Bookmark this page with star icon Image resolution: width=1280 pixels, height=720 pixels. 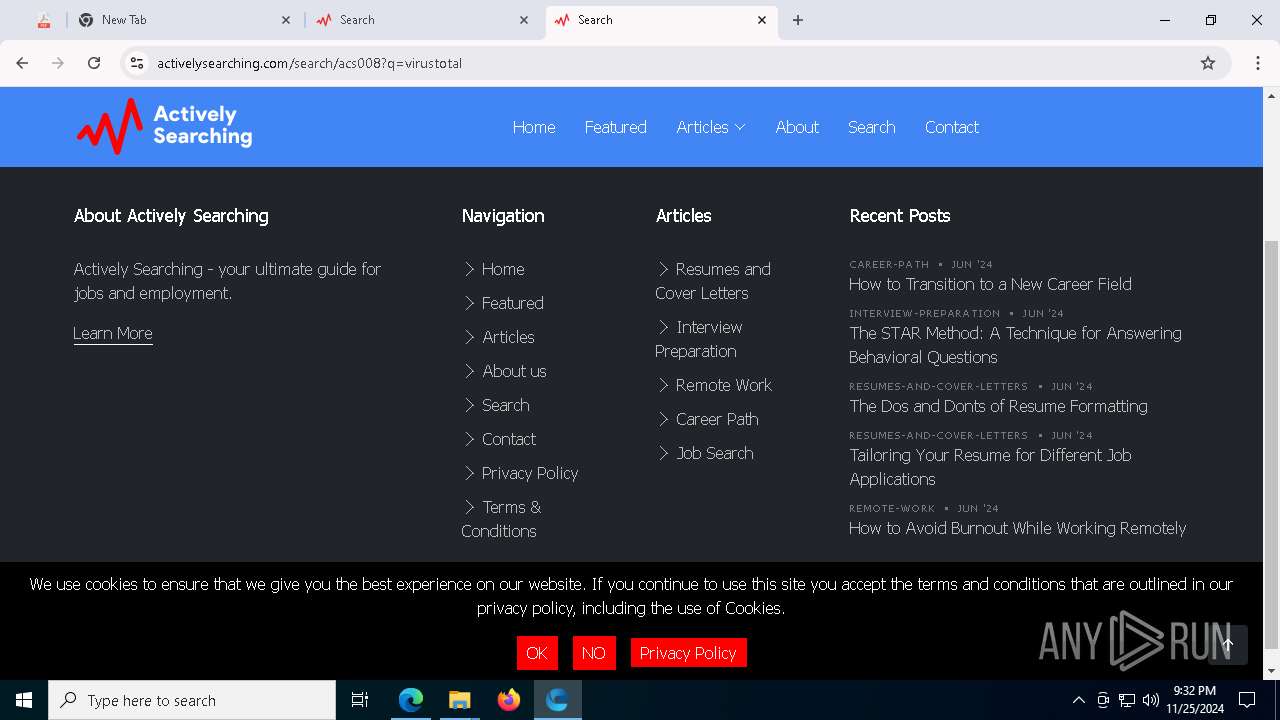1208,63
